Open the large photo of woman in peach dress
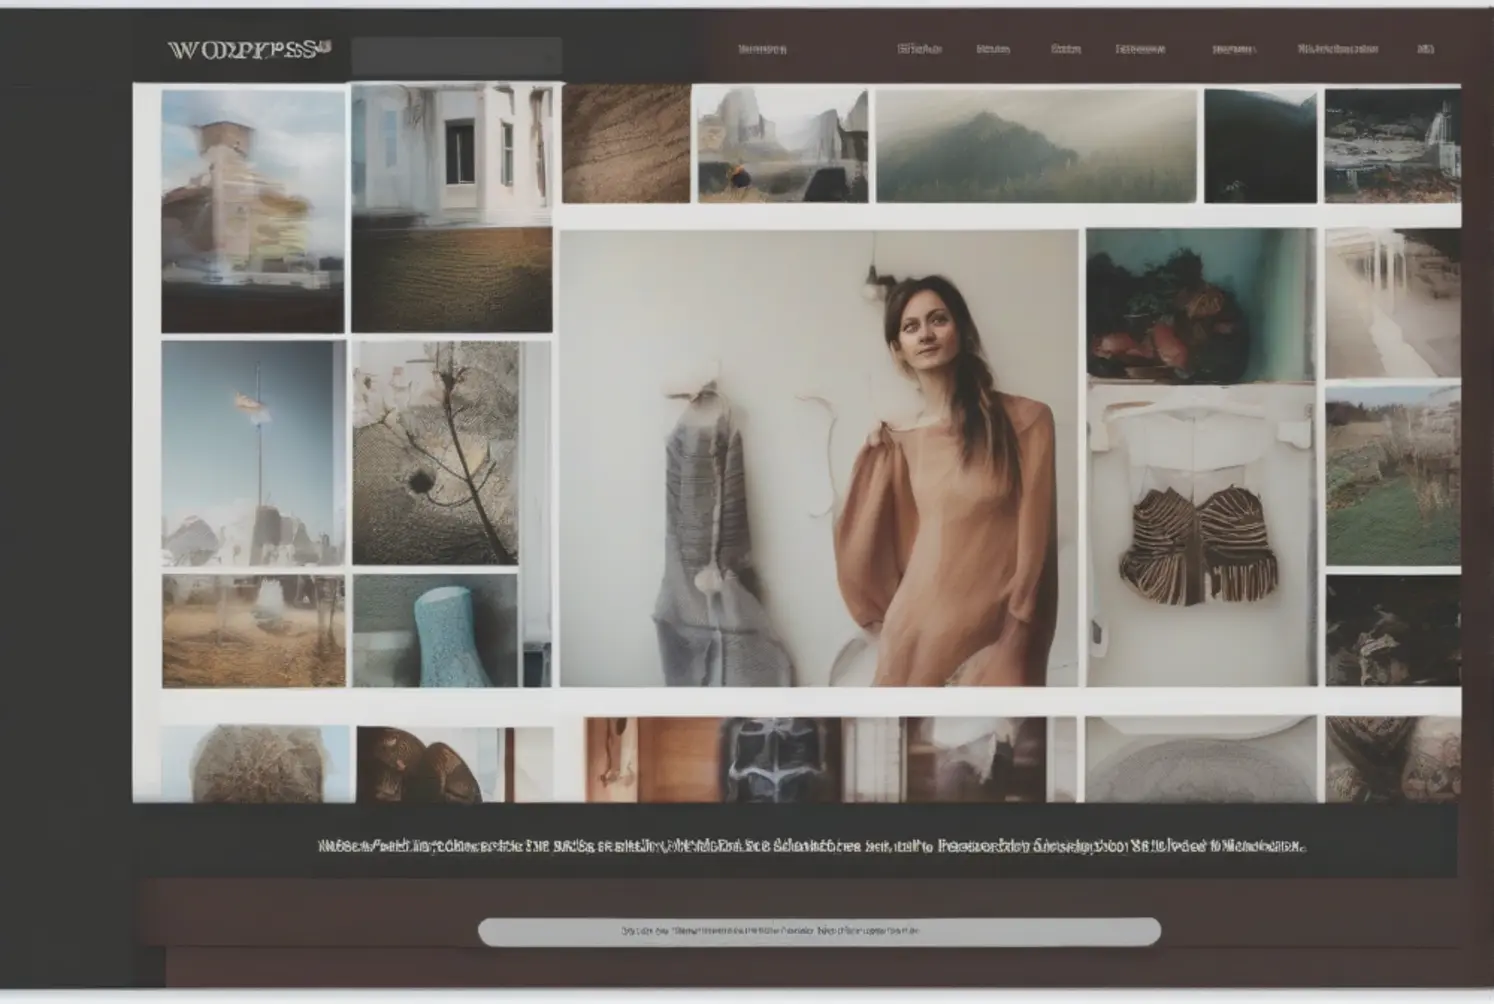The image size is (1494, 1004). 819,458
